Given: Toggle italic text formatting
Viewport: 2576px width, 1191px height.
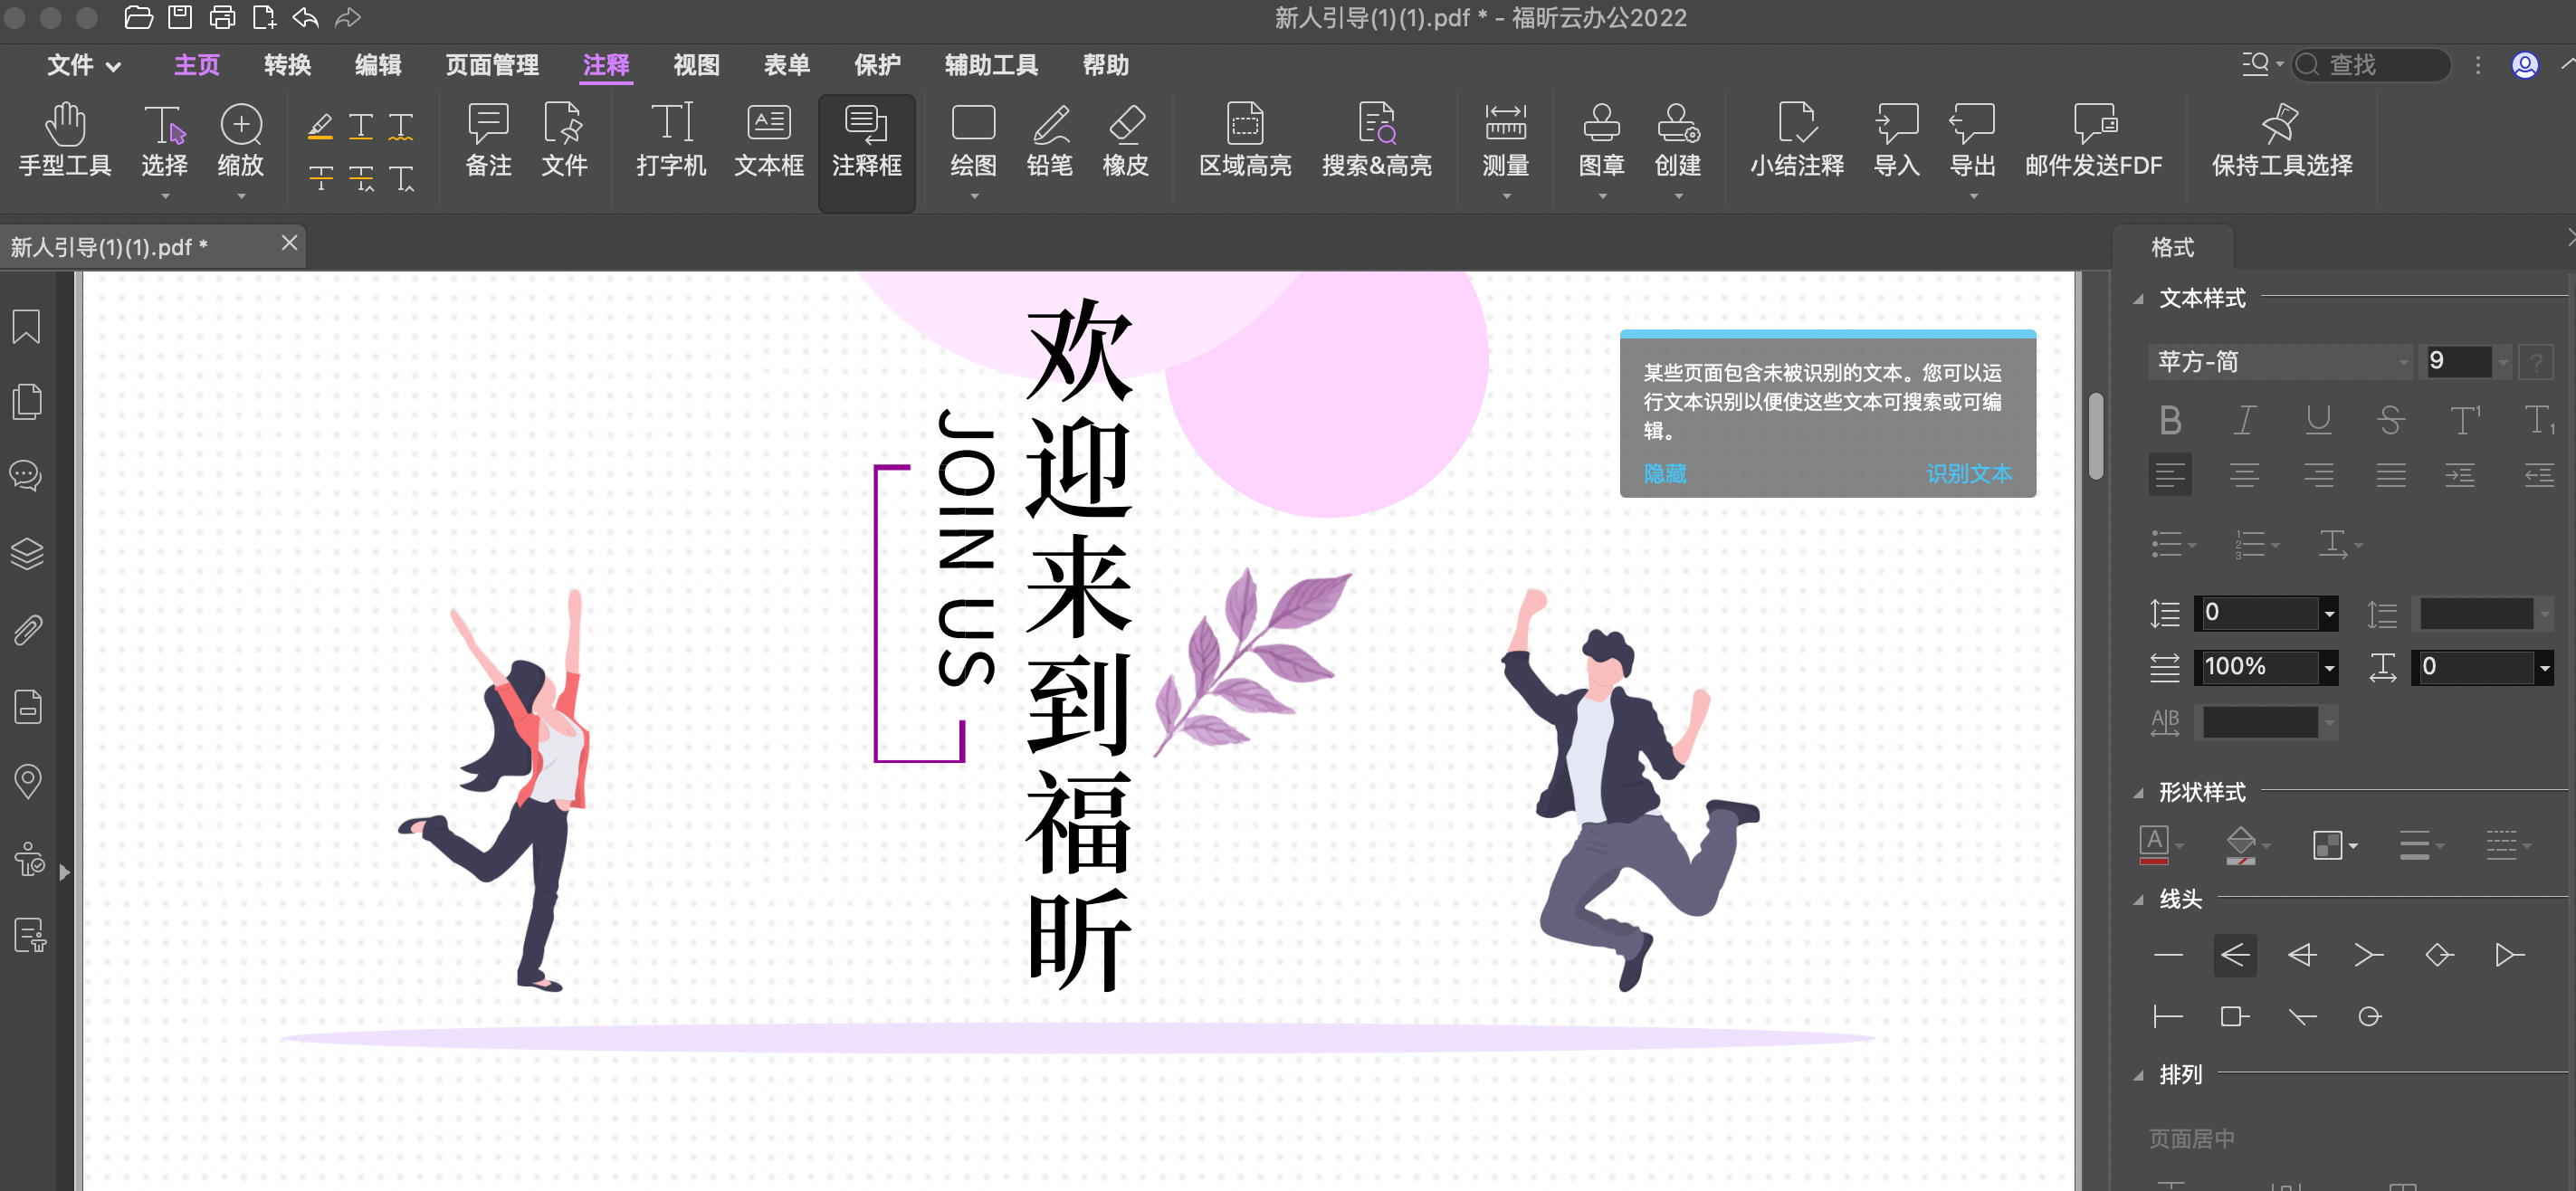Looking at the screenshot, I should click(x=2244, y=420).
